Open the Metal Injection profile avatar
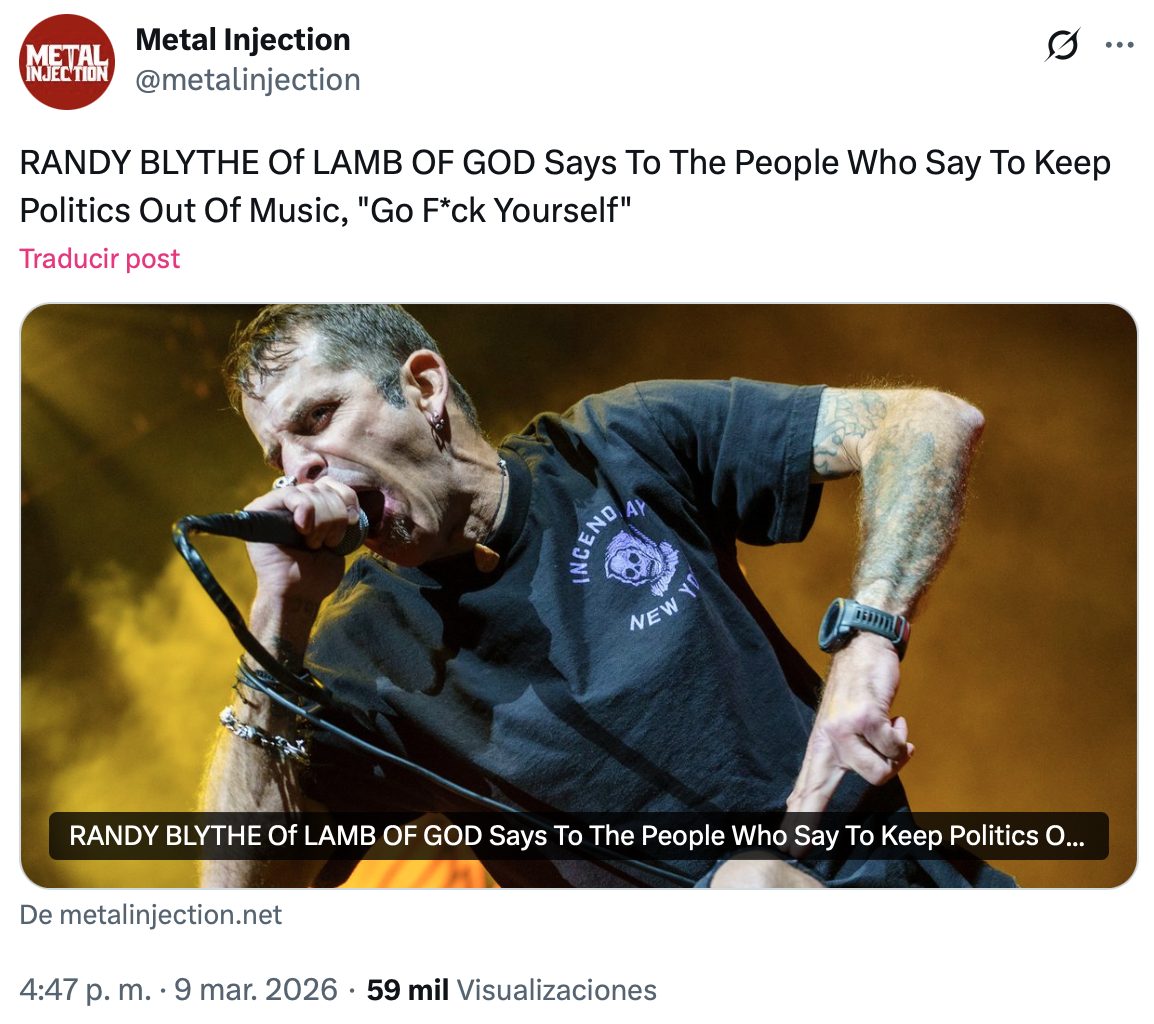This screenshot has width=1154, height=1024. click(68, 62)
